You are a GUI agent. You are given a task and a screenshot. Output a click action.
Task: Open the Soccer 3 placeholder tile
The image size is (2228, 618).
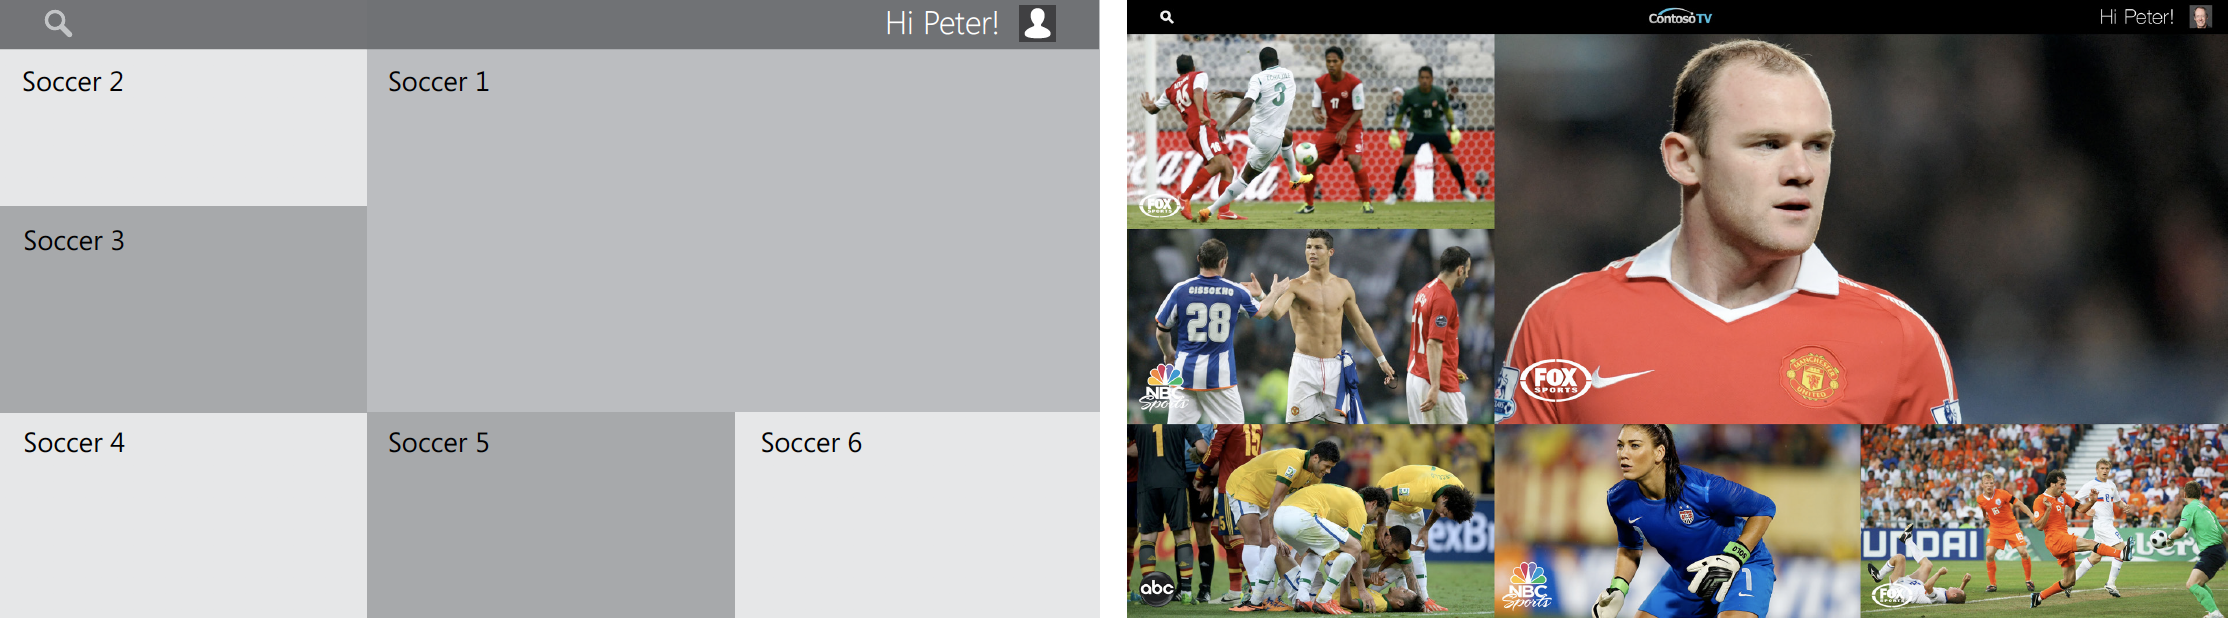pyautogui.click(x=183, y=309)
